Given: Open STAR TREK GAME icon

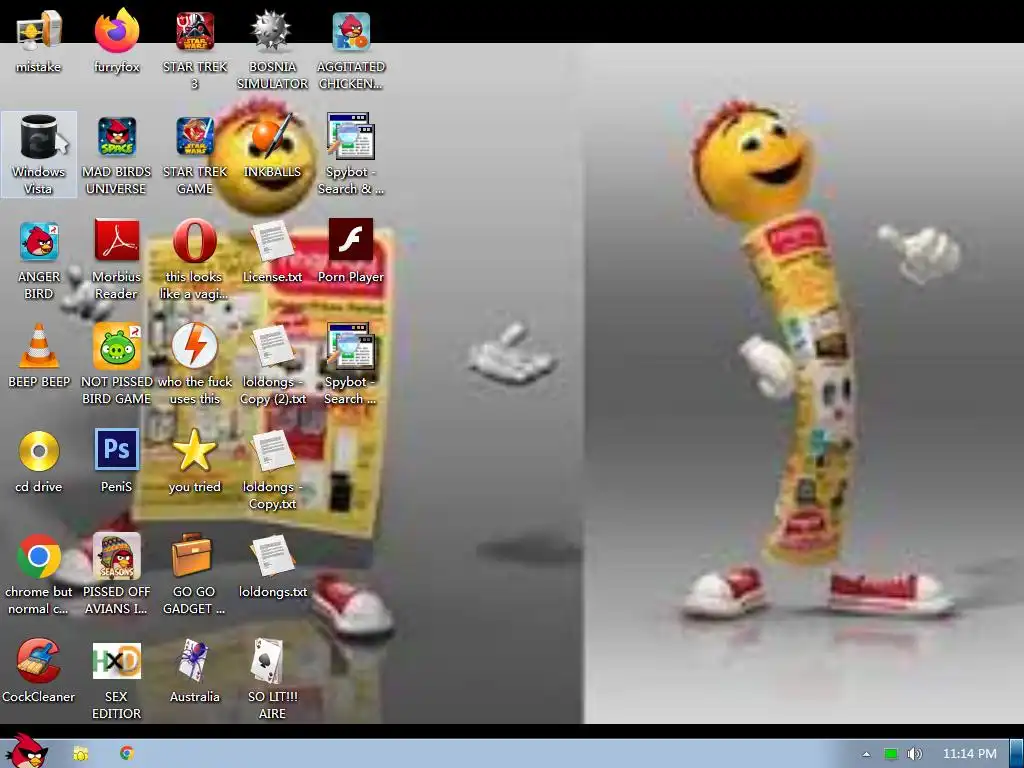Looking at the screenshot, I should click(x=195, y=136).
